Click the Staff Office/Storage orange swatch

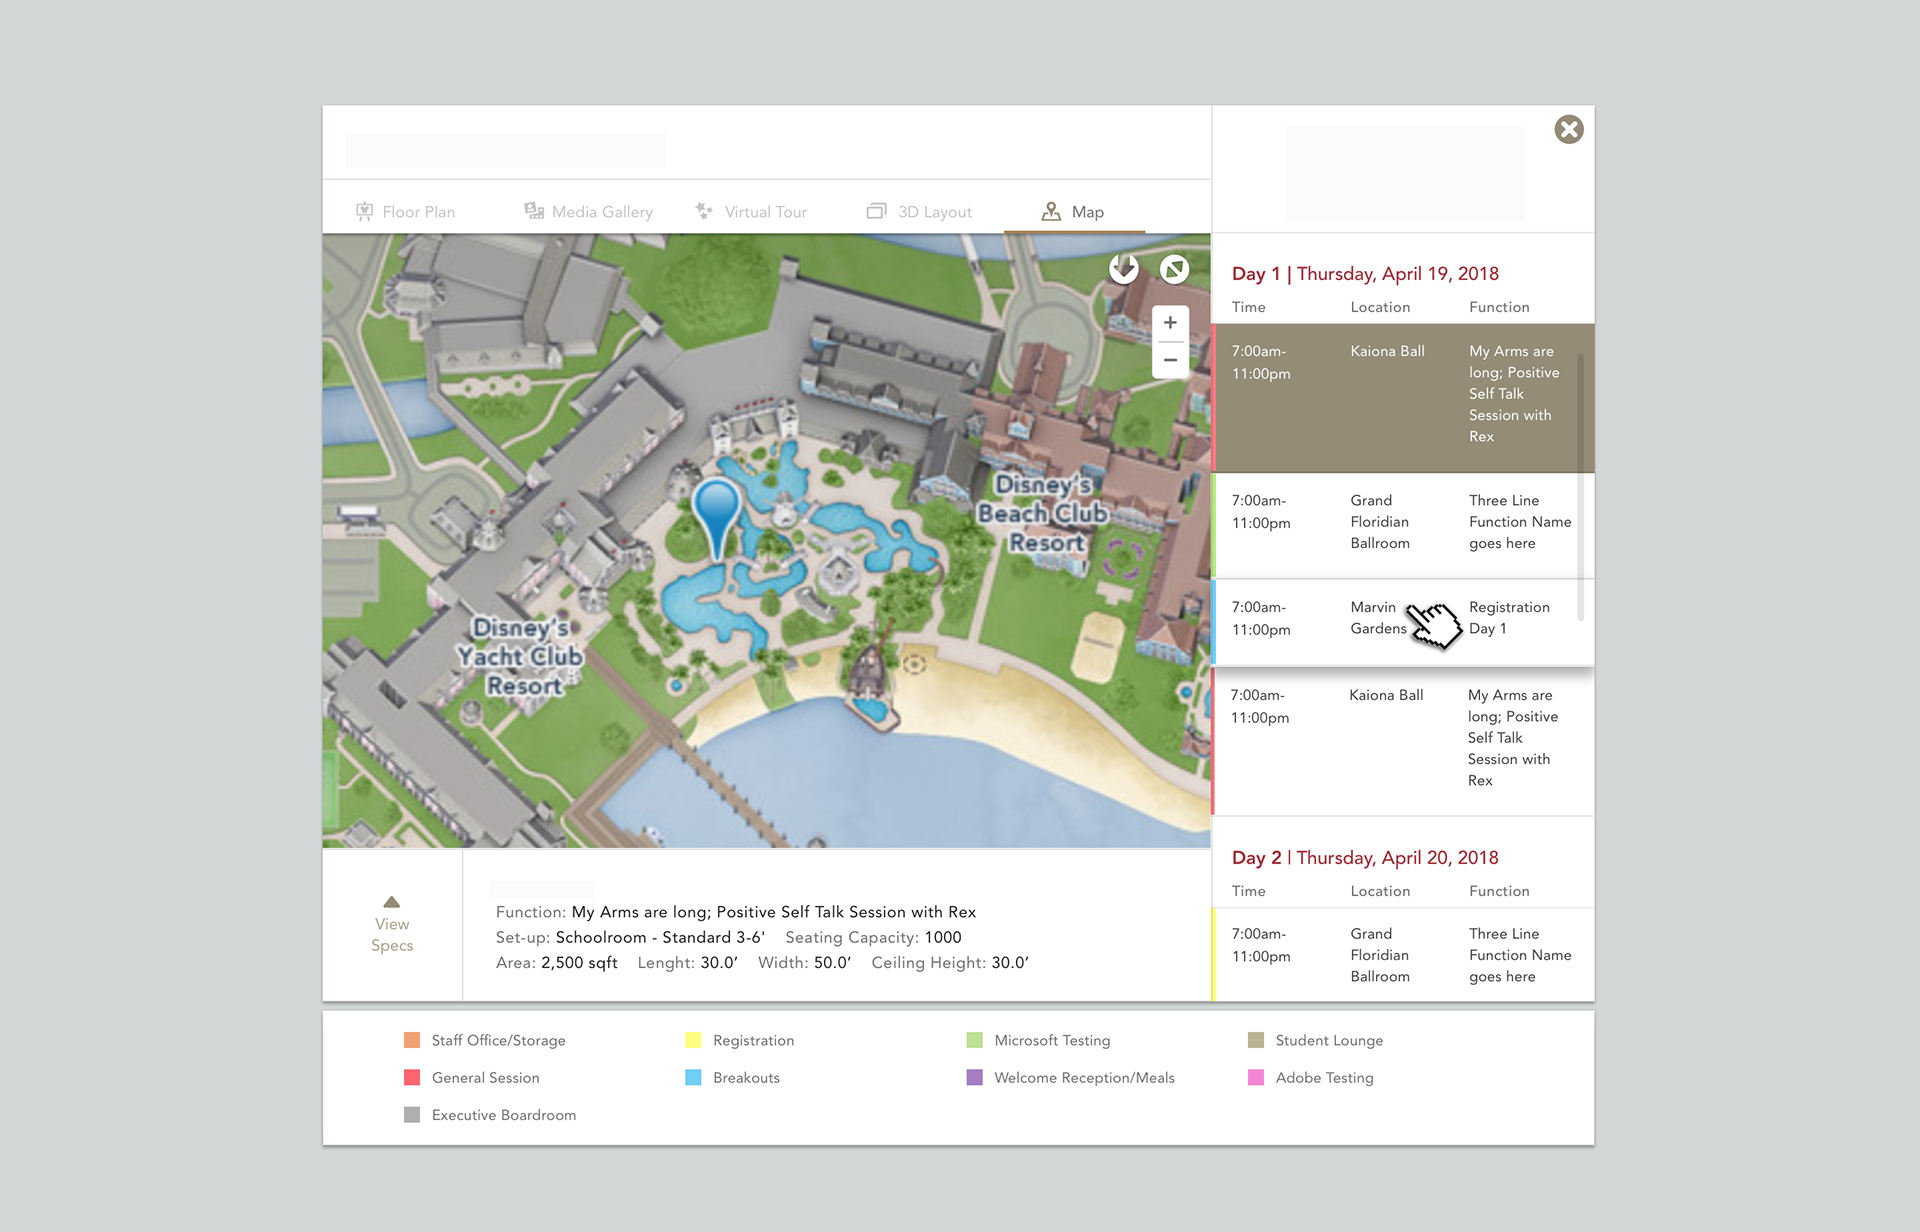412,1040
